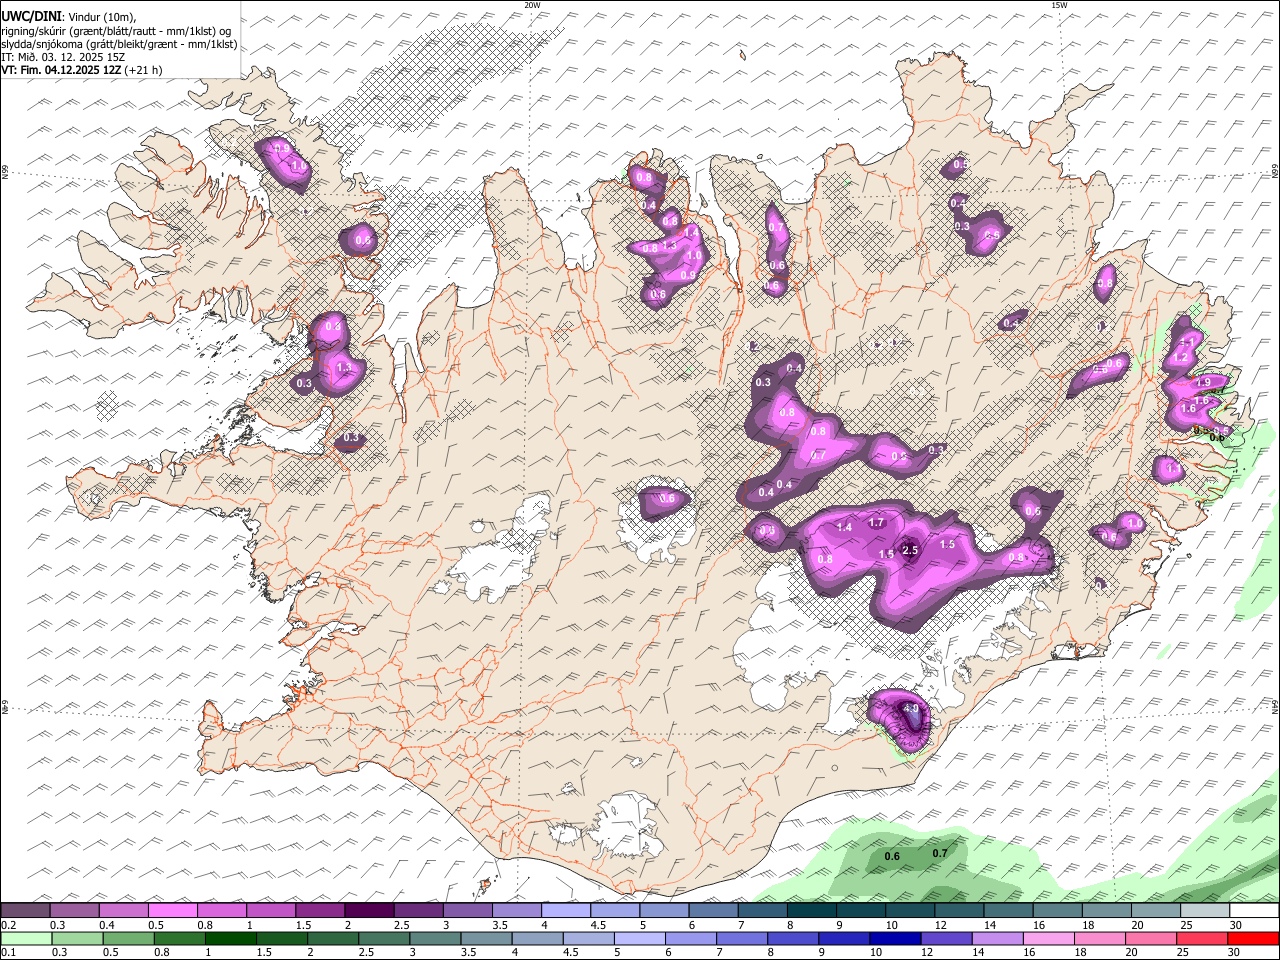The height and width of the screenshot is (960, 1280).
Task: Pick the darkest purple 2 swatch in the upper legend
Action: point(368,910)
